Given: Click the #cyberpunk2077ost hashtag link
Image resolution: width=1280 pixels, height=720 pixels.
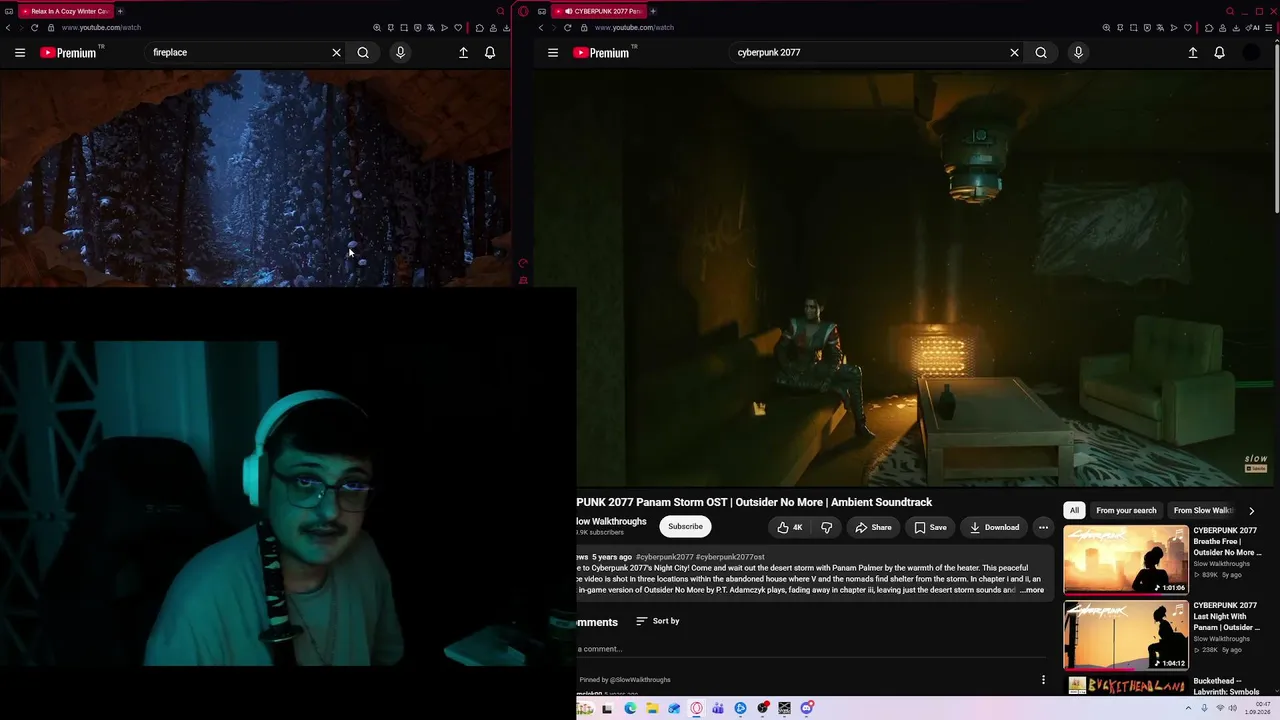Looking at the screenshot, I should (730, 557).
